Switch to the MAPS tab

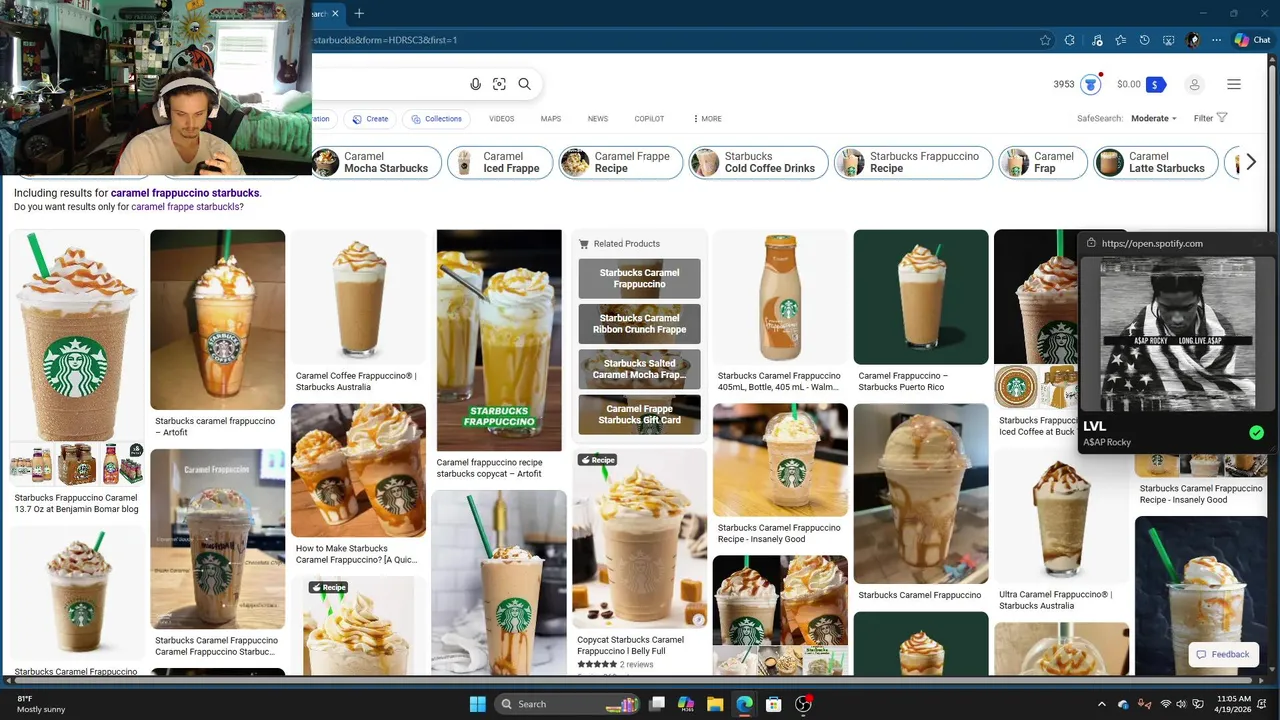(x=551, y=118)
